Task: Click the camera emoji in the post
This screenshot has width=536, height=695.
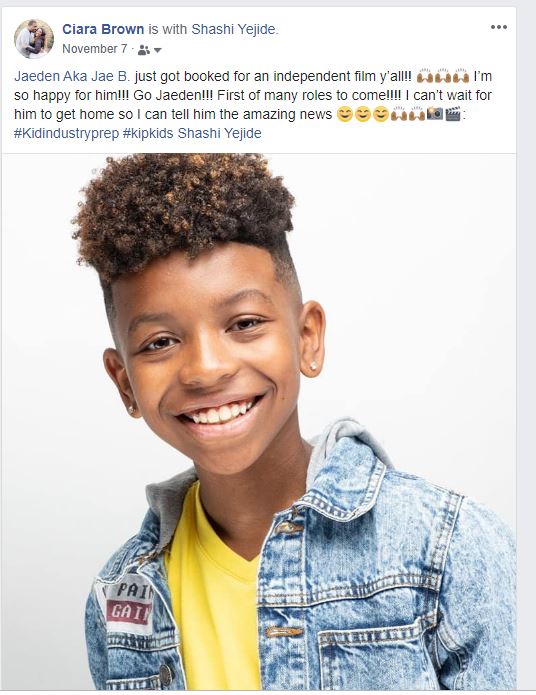Action: click(x=435, y=114)
